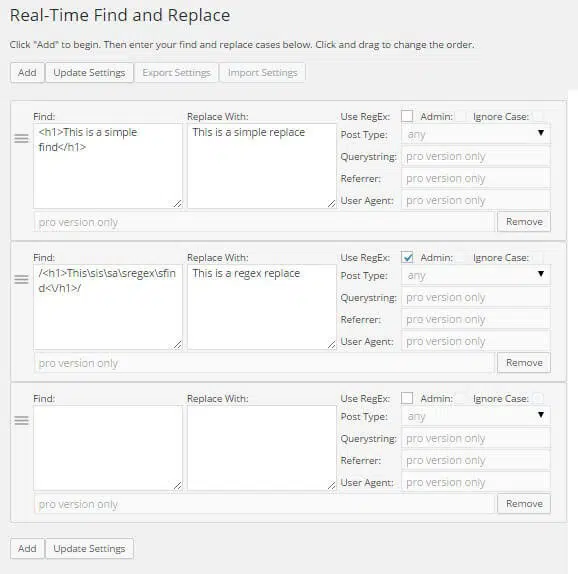Click Export Settings button

[176, 73]
